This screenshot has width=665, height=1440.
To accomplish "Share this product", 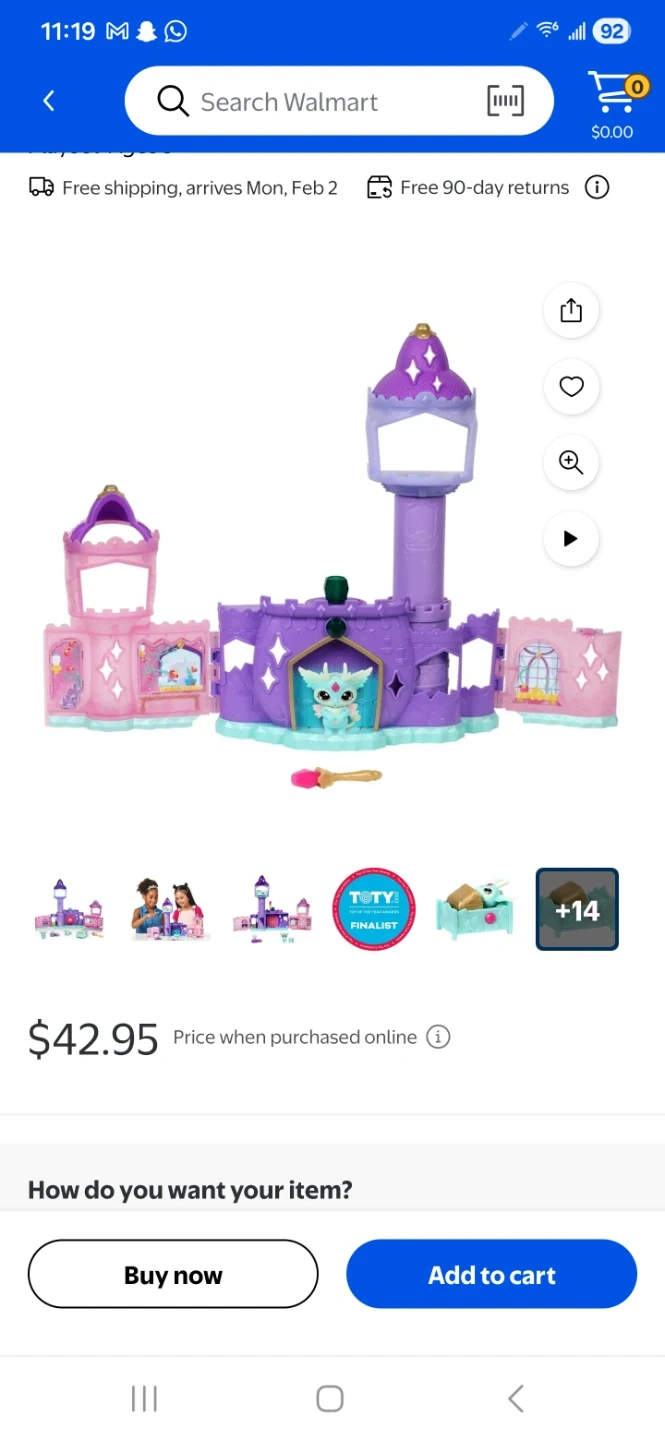I will 571,310.
